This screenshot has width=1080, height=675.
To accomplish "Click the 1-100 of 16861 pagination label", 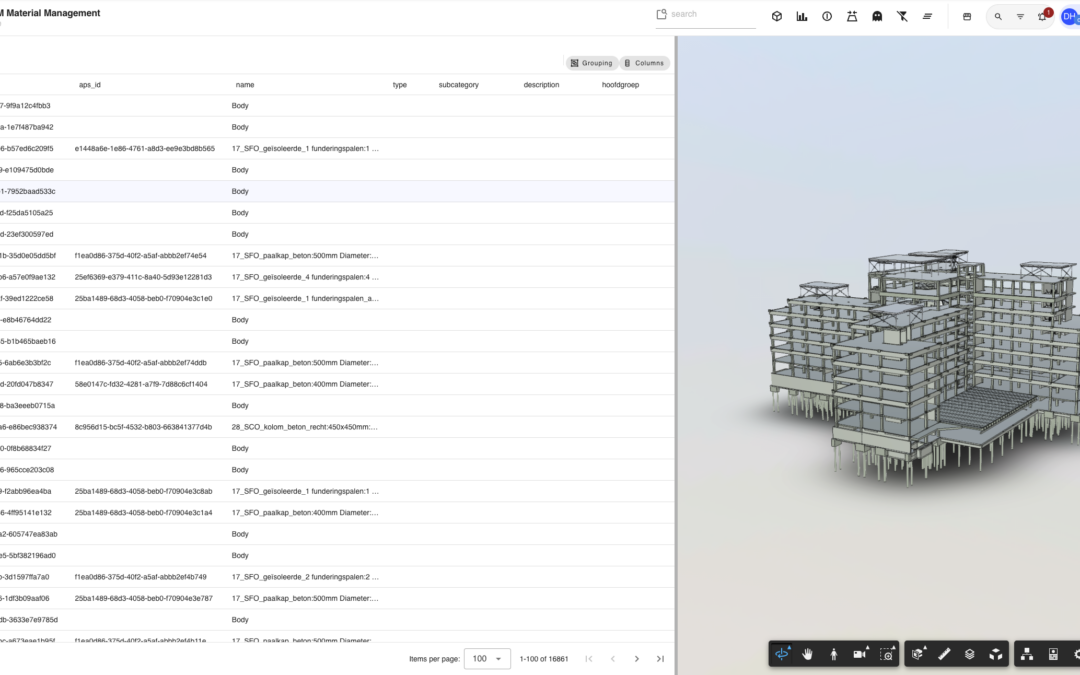I will coord(543,659).
